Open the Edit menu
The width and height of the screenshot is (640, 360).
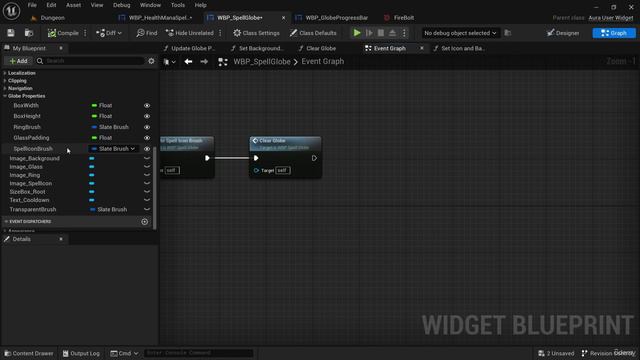(51, 5)
